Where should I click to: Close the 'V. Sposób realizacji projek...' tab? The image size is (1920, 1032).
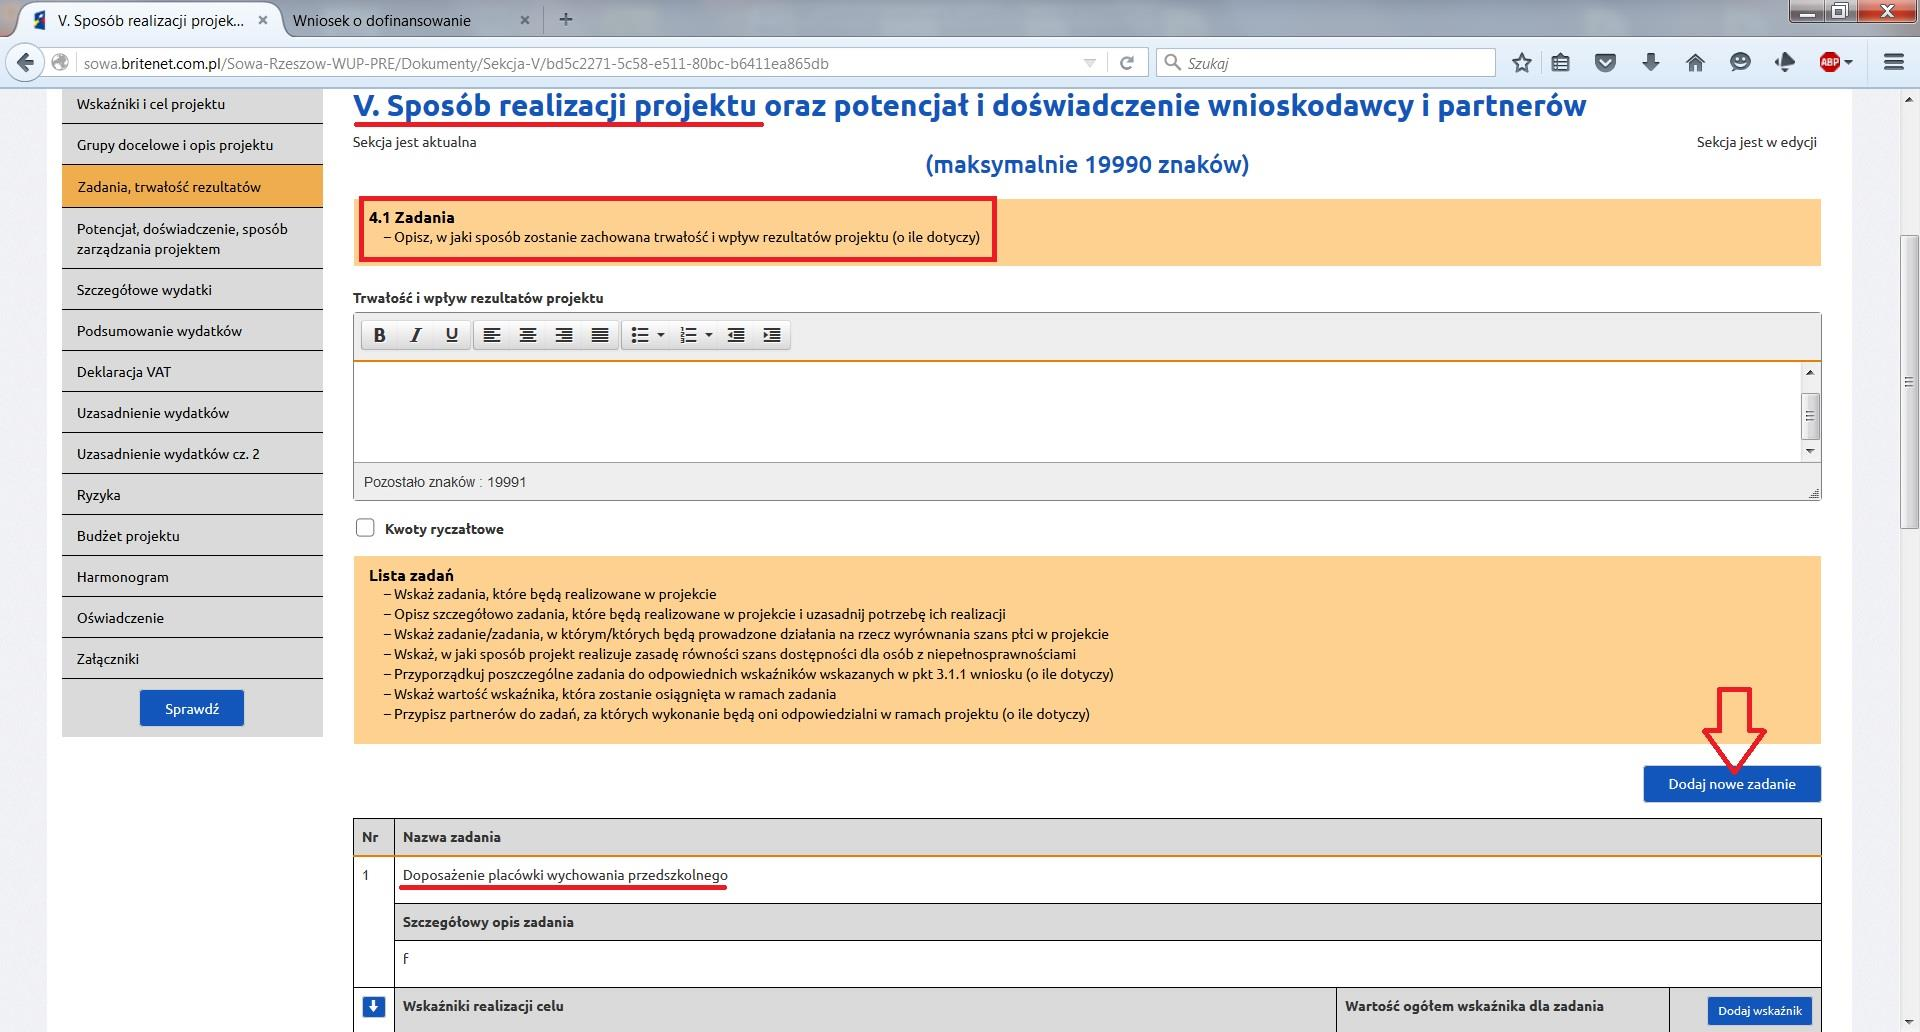[263, 20]
